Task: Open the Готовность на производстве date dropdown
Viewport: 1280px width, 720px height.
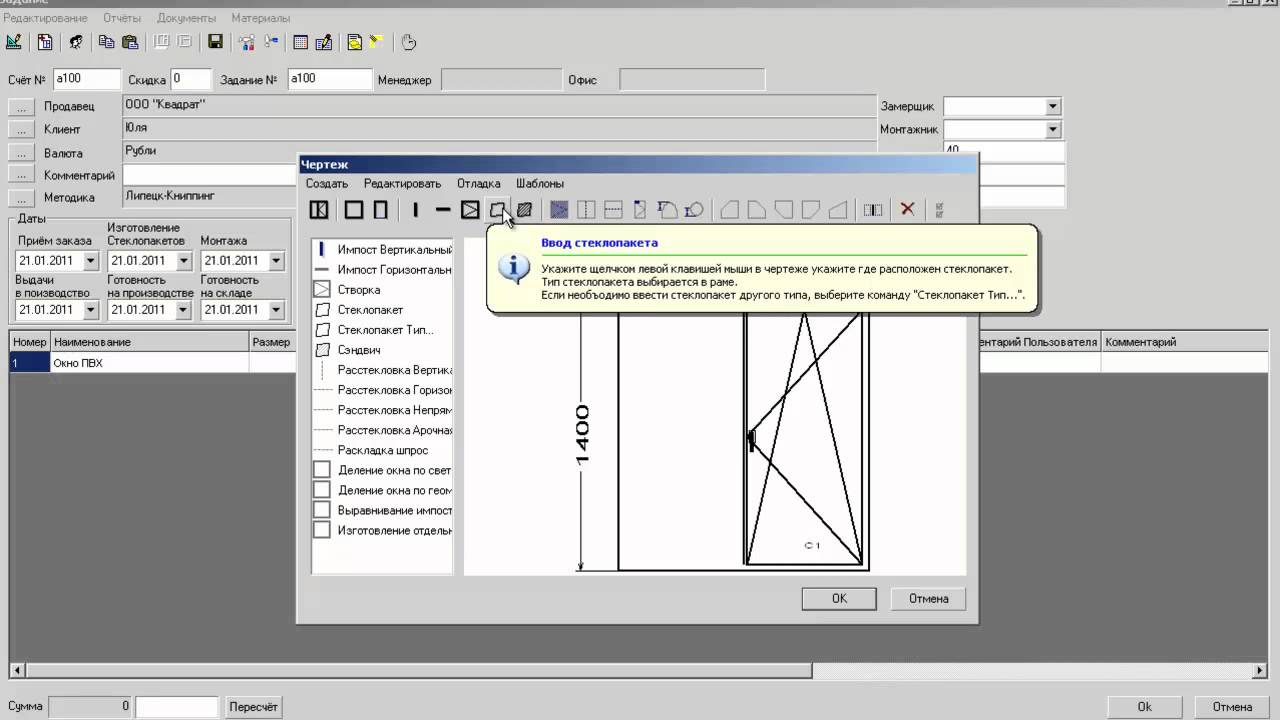Action: 184,310
